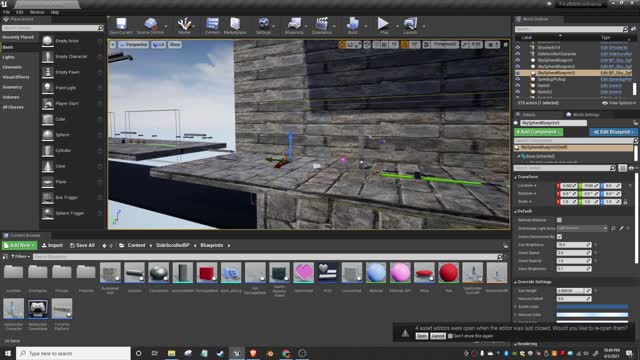This screenshot has width=640, height=360.
Task: Toggle the Horizon Color override checkbox
Action: (x=516, y=315)
